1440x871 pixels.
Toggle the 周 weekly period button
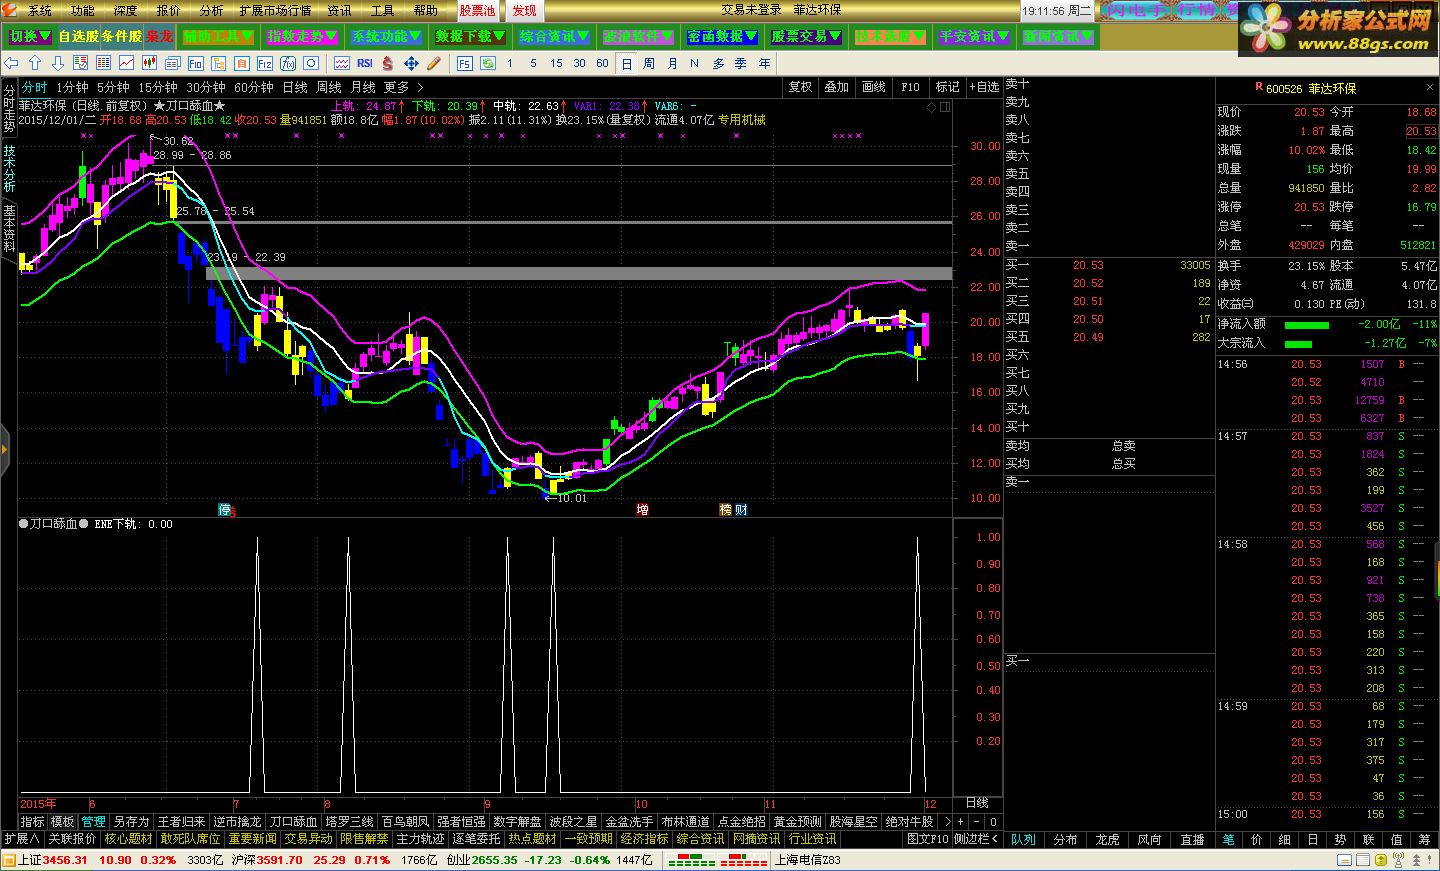click(649, 63)
